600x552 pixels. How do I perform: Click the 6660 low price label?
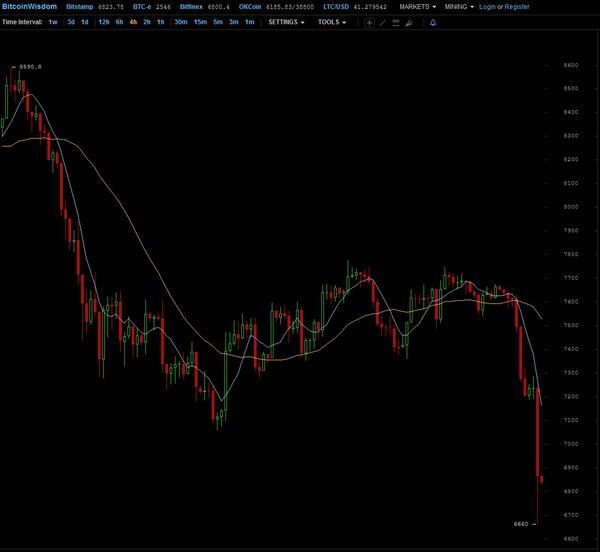521,524
